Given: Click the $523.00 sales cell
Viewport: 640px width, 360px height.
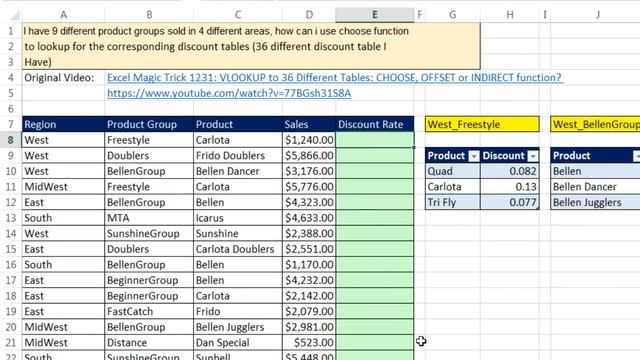Looking at the screenshot, I should pos(309,342).
